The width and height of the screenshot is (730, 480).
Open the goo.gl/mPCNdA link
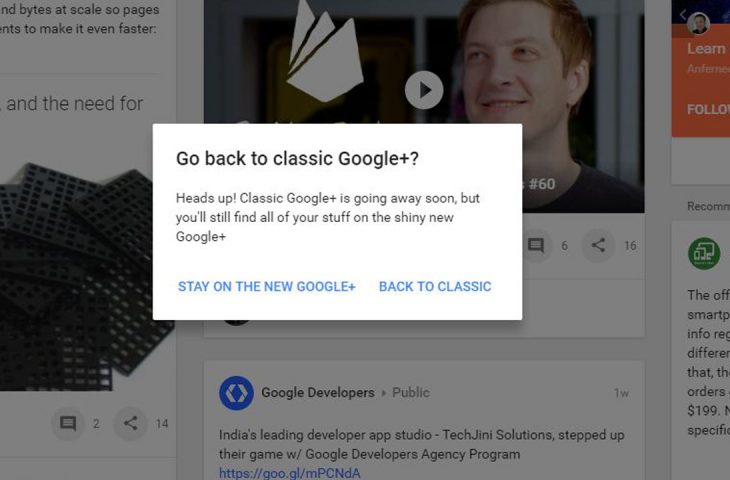(x=289, y=473)
